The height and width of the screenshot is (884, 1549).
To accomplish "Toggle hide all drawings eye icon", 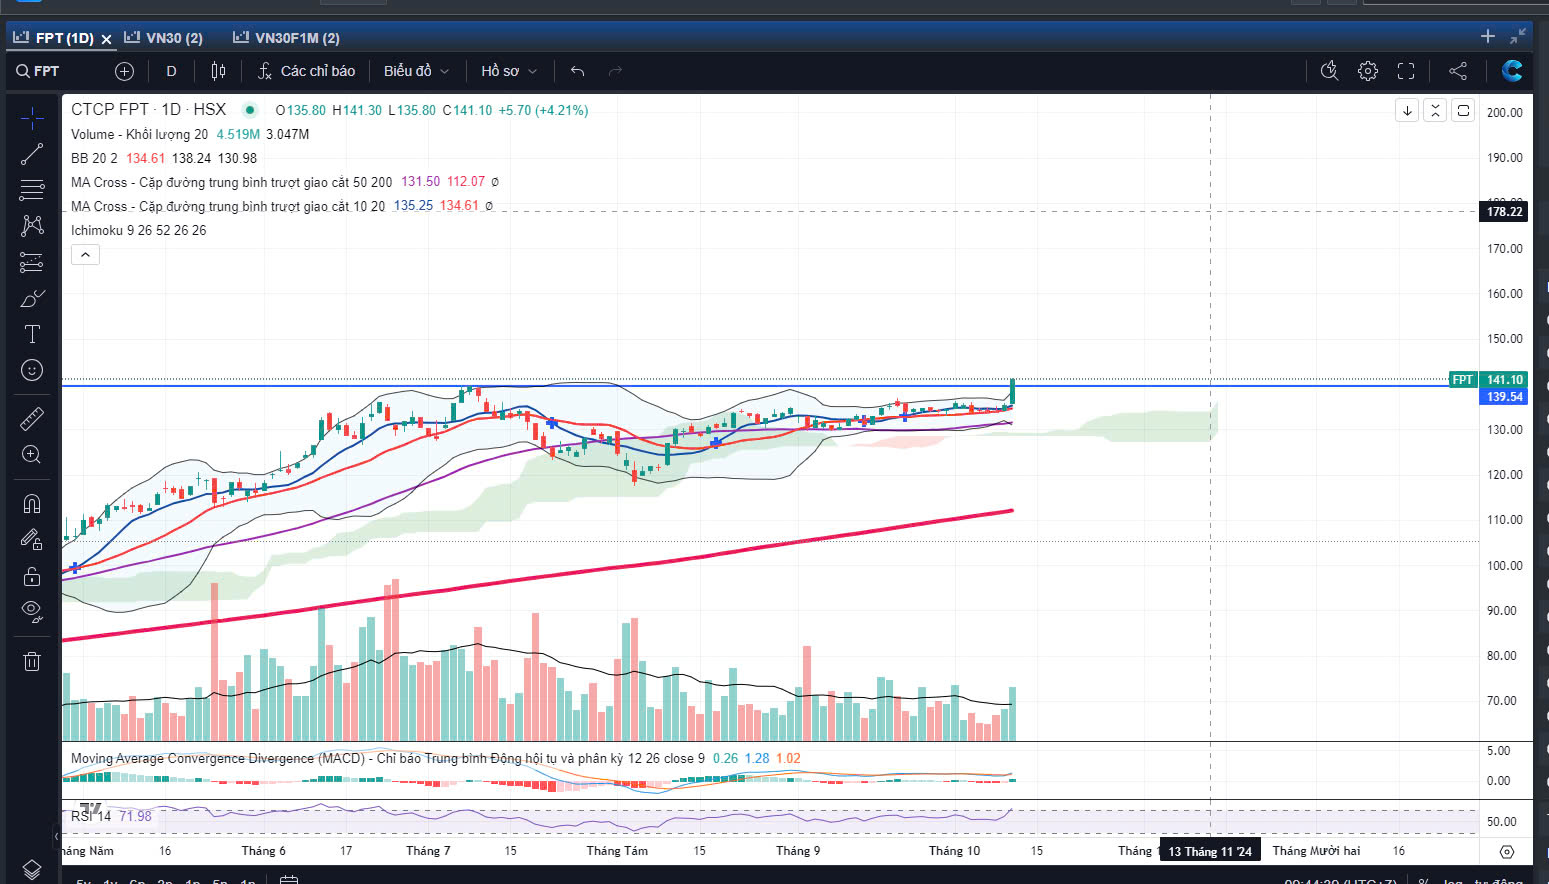I will click(32, 612).
